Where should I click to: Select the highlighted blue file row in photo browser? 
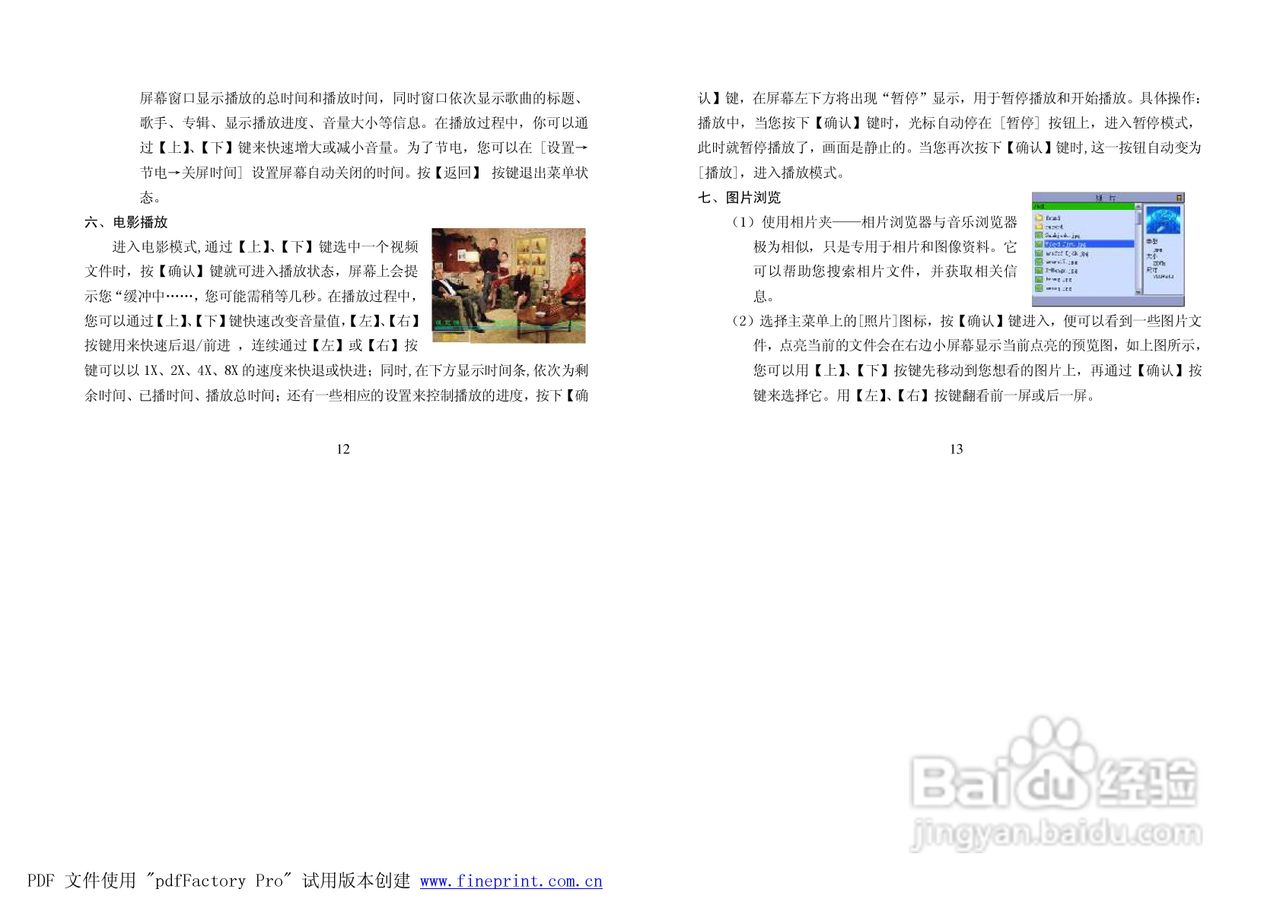tap(1089, 244)
